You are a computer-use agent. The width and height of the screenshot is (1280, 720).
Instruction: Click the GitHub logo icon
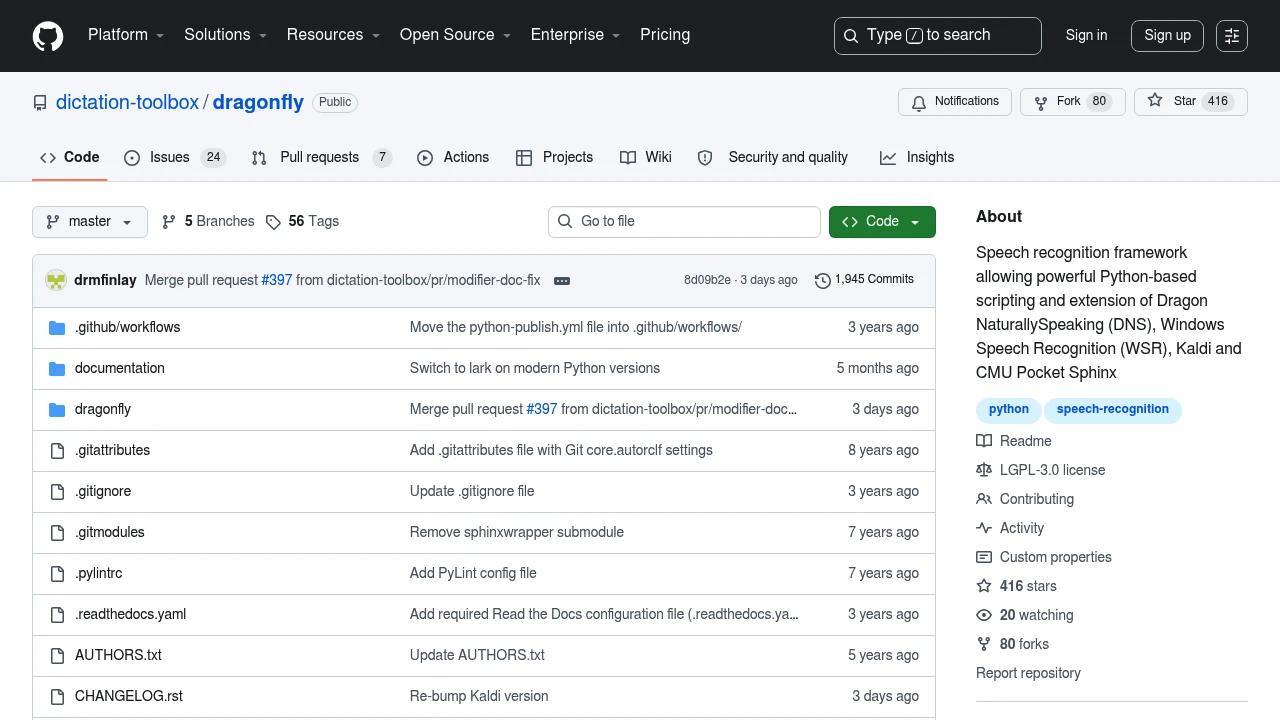point(48,36)
